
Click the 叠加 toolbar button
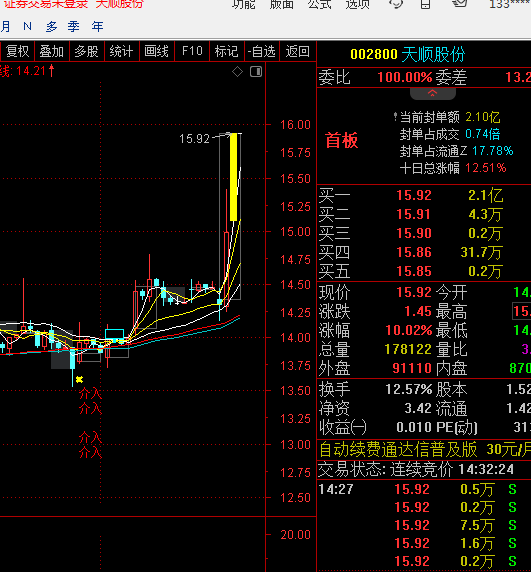pyautogui.click(x=52, y=51)
